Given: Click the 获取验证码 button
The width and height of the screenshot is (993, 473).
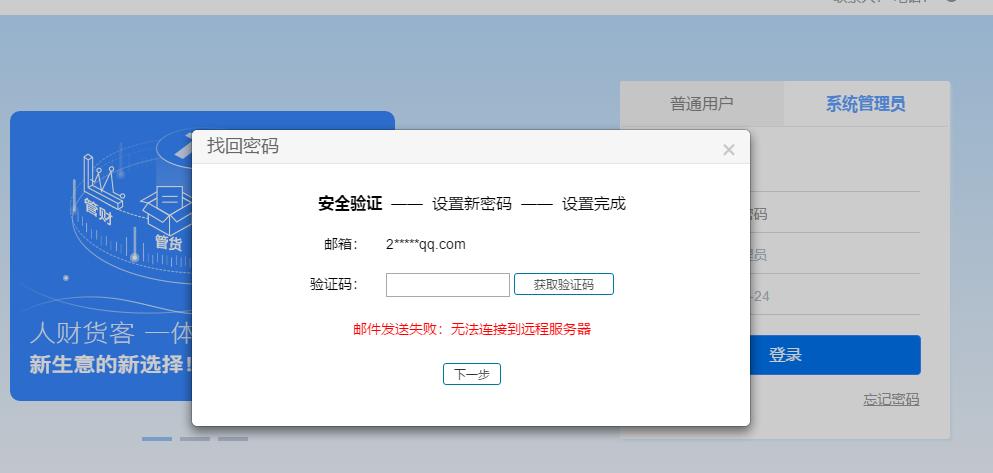Looking at the screenshot, I should pos(564,284).
